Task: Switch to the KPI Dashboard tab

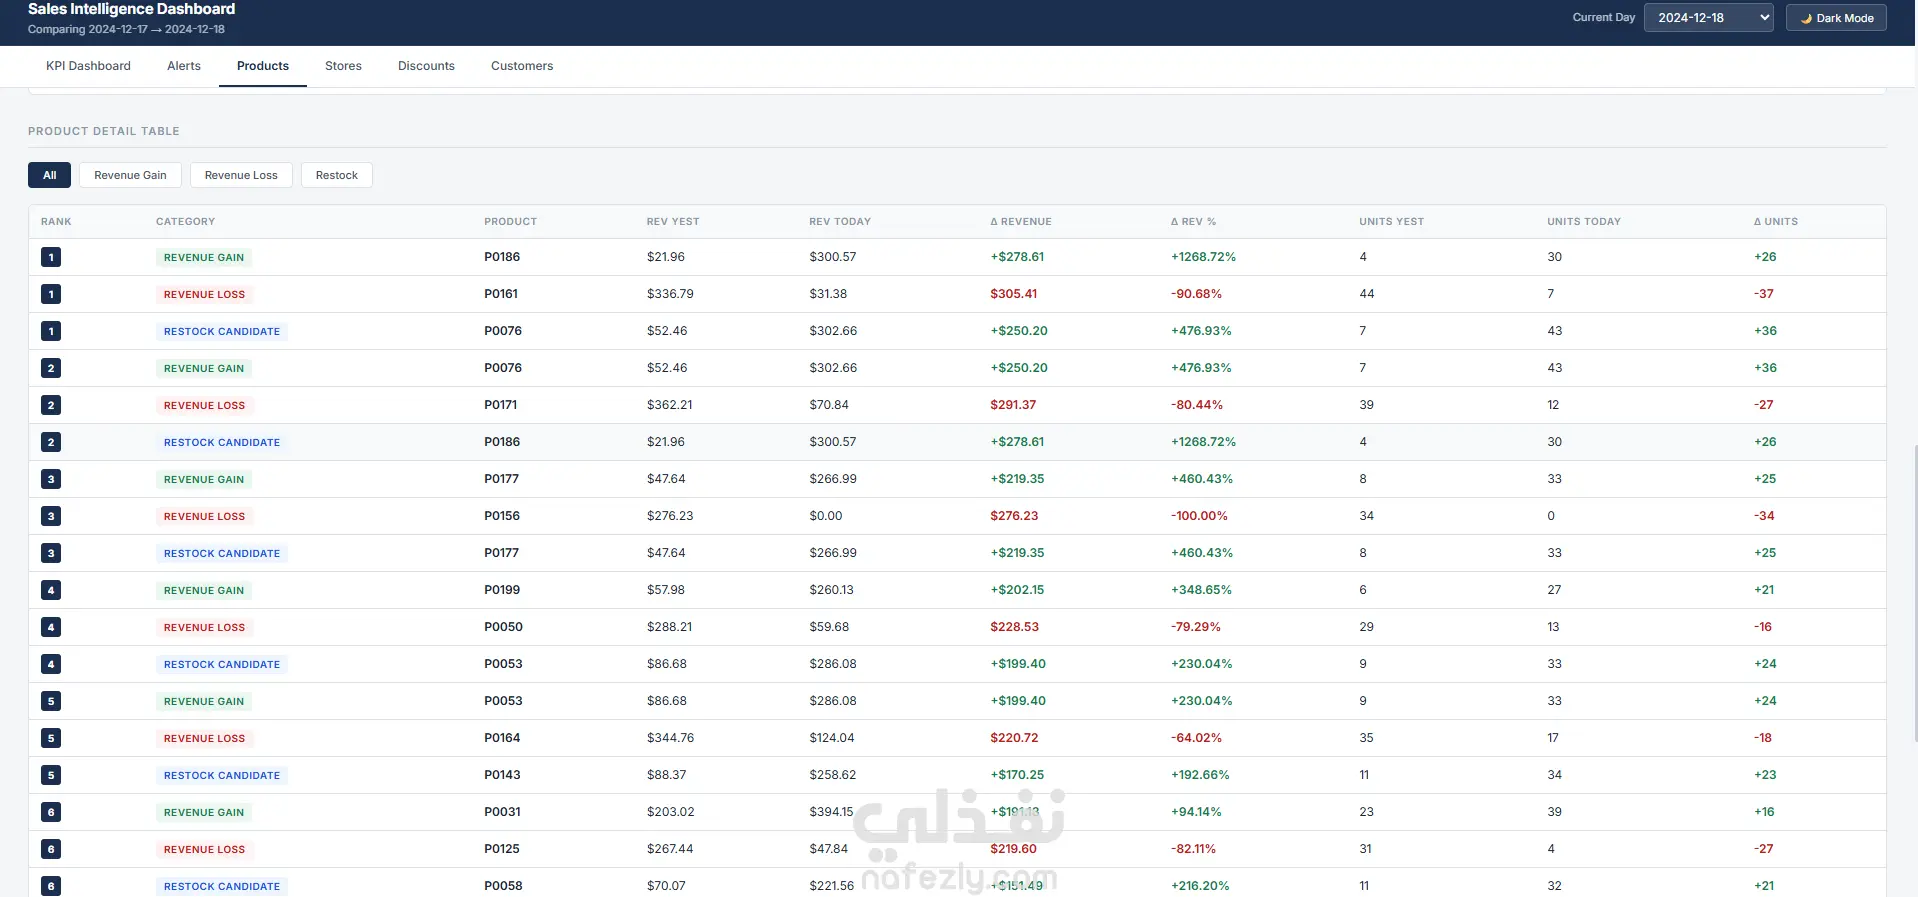Action: [x=88, y=66]
